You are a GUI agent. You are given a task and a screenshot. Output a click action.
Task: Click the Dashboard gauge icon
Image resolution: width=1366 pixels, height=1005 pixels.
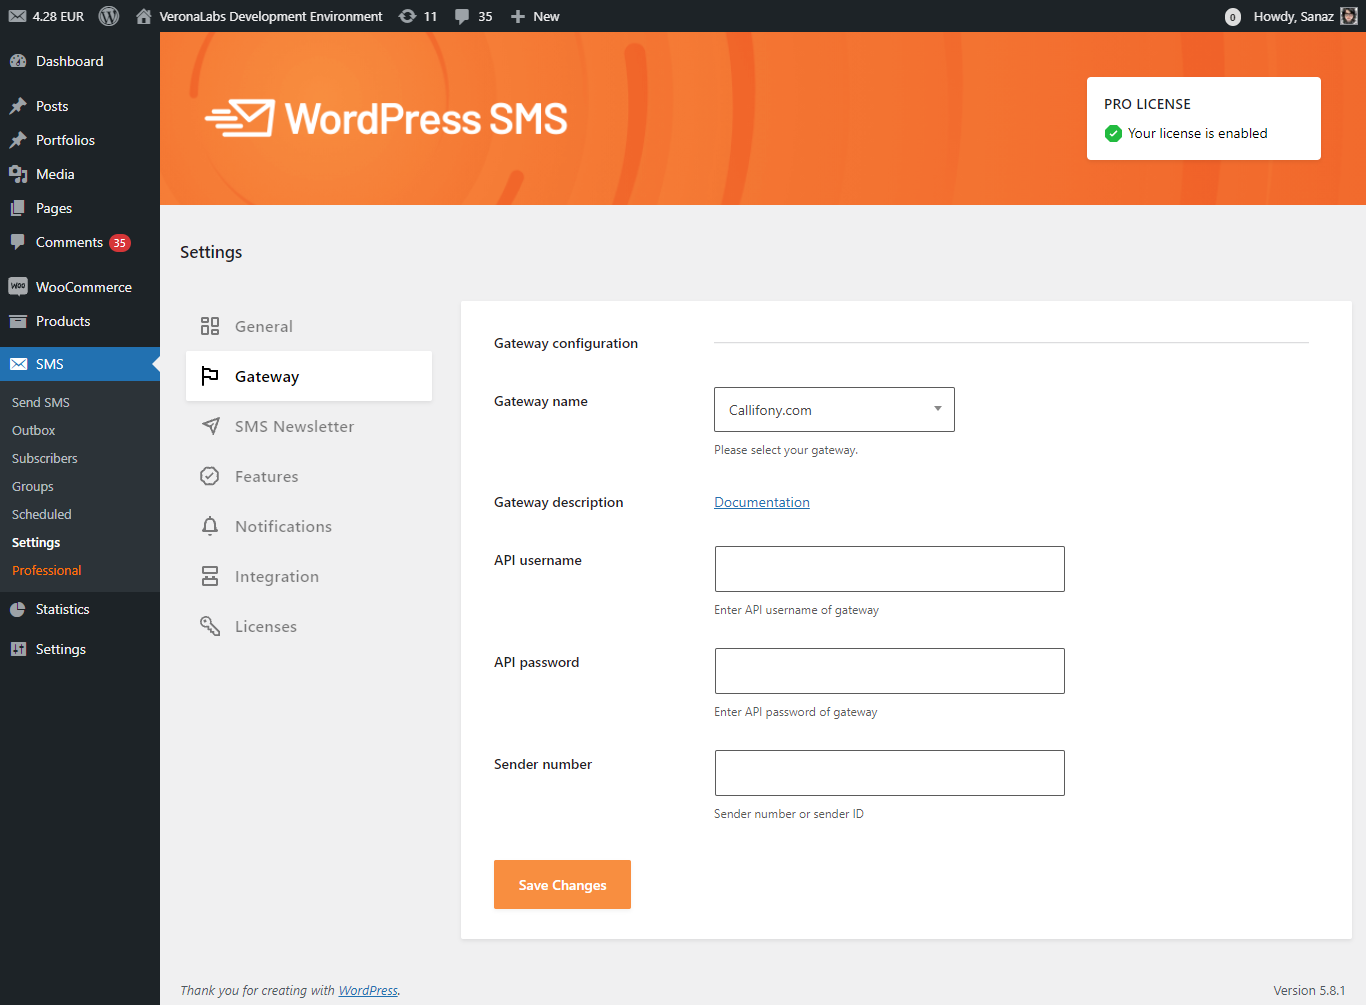[x=18, y=61]
